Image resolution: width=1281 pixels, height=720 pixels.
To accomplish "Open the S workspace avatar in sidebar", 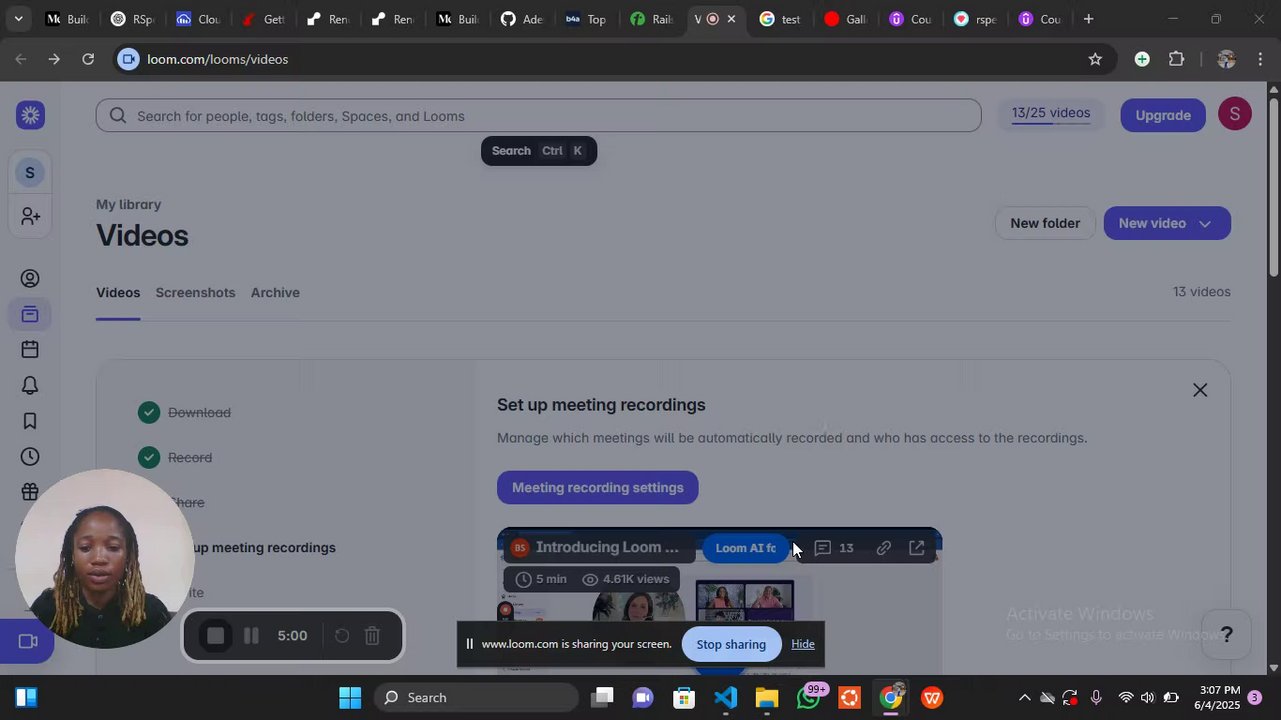I will 30,173.
